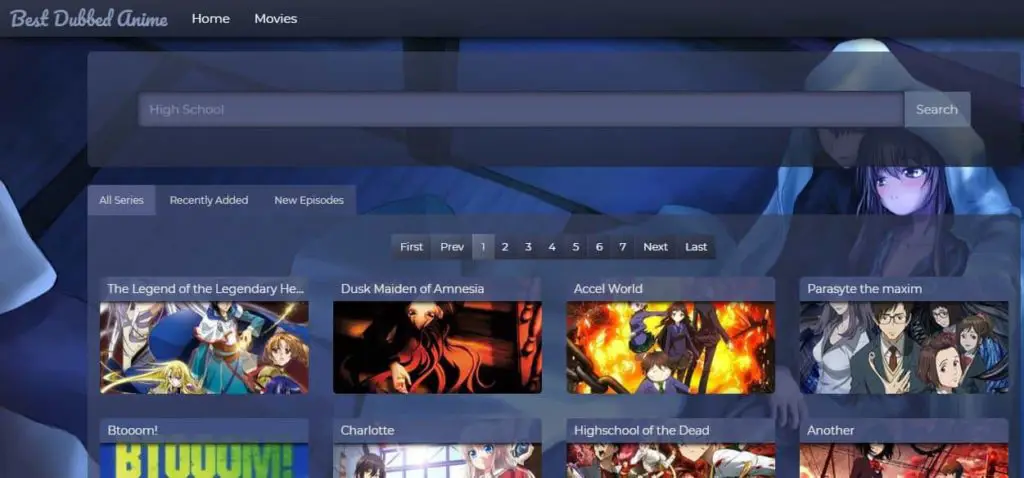
Task: Open the Dusk Maiden of Amnesia thumbnail
Action: pyautogui.click(x=438, y=347)
